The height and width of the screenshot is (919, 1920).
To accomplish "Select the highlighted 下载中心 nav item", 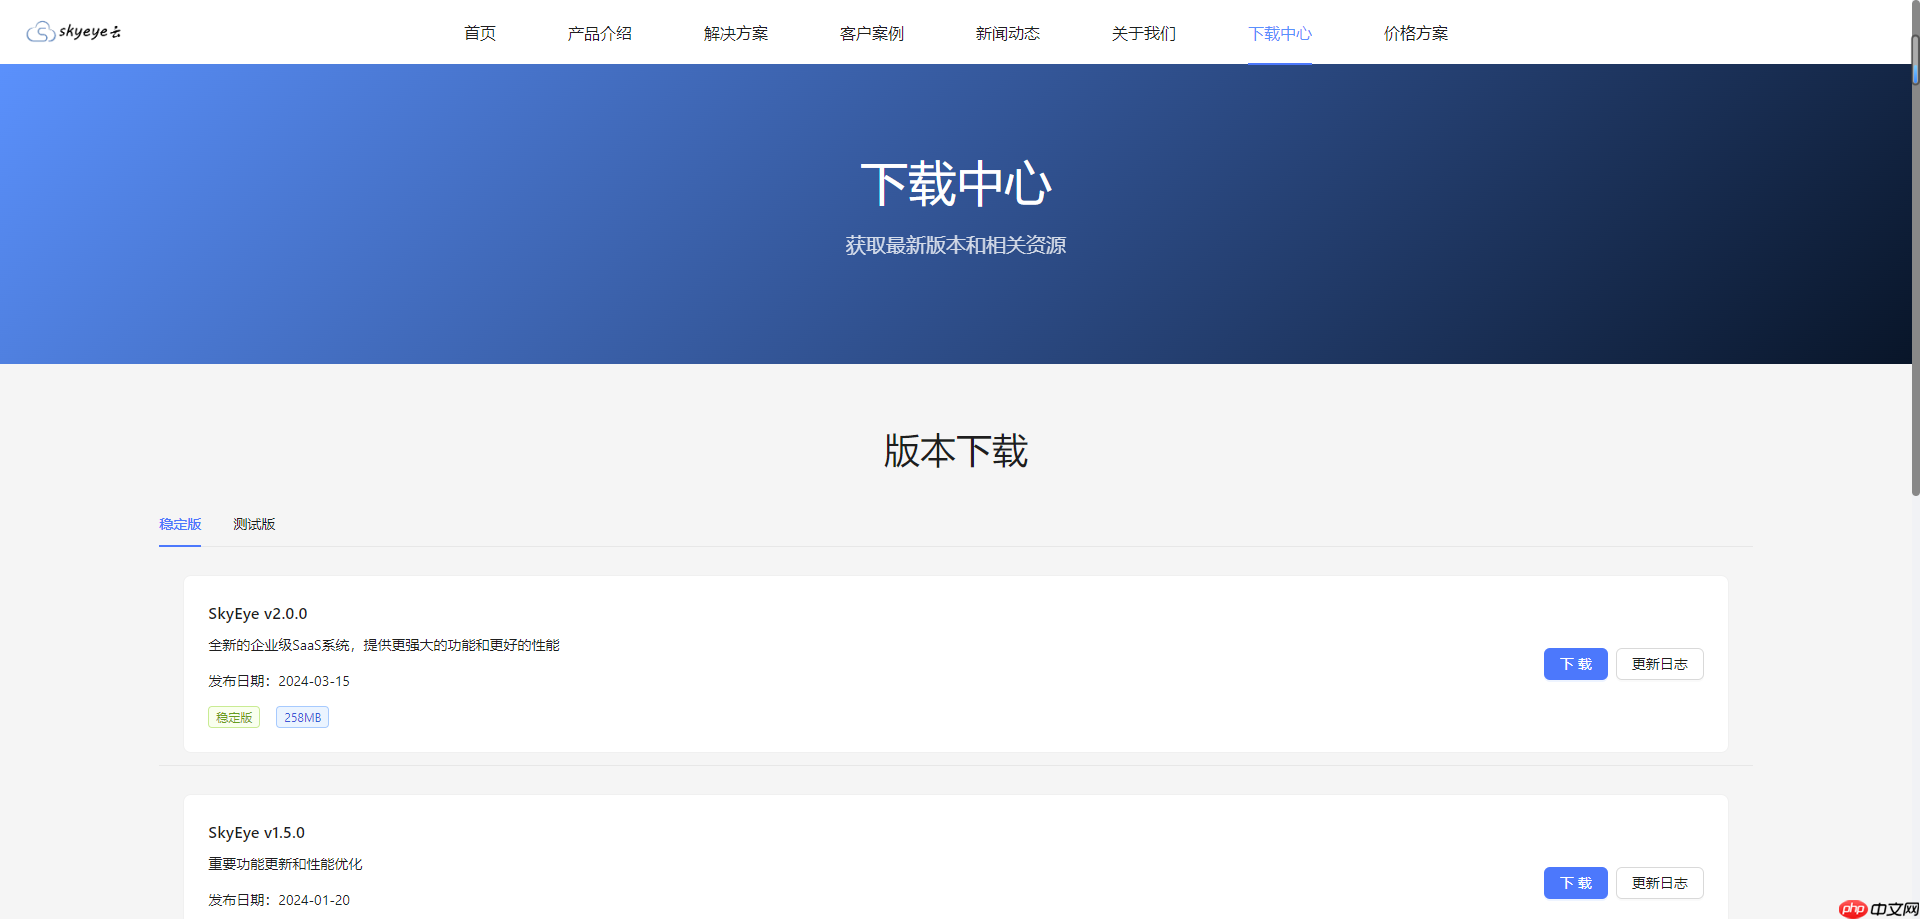I will pos(1279,33).
